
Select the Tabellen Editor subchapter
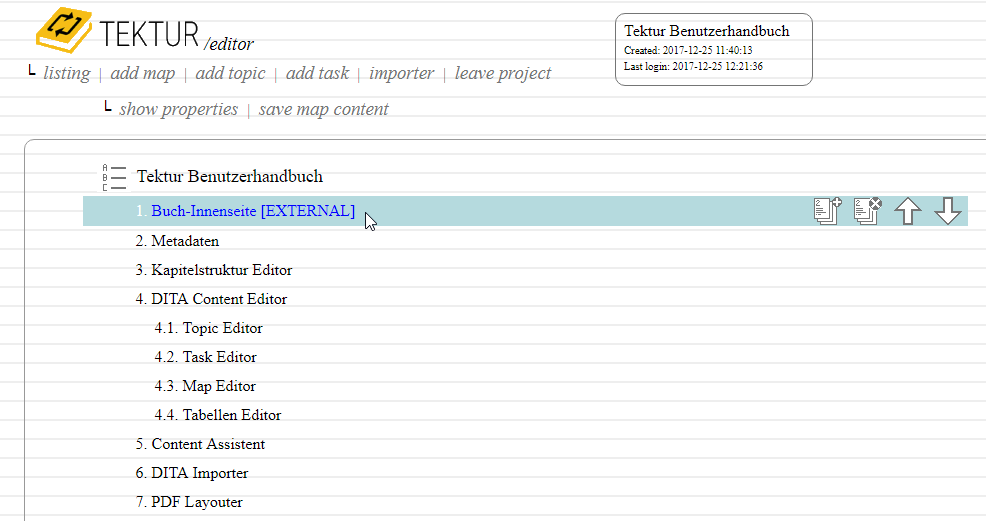point(231,415)
